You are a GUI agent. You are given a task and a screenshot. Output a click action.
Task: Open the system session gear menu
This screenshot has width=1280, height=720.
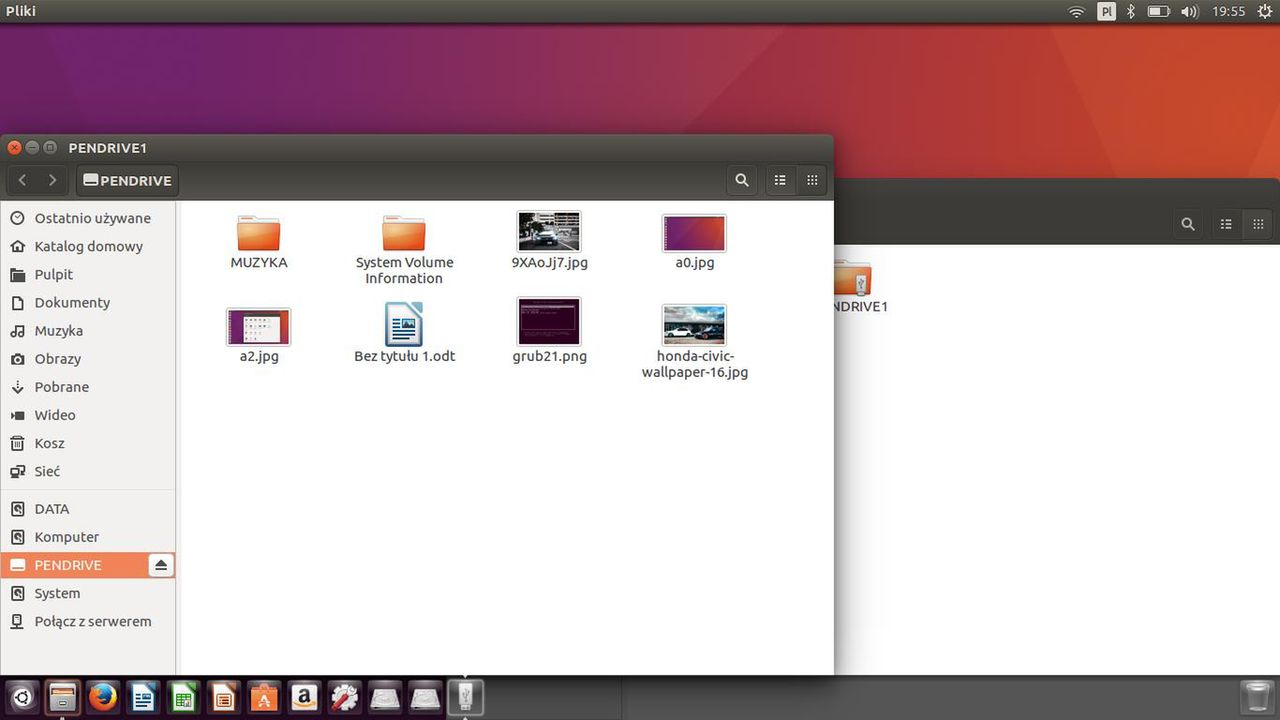coord(1265,12)
